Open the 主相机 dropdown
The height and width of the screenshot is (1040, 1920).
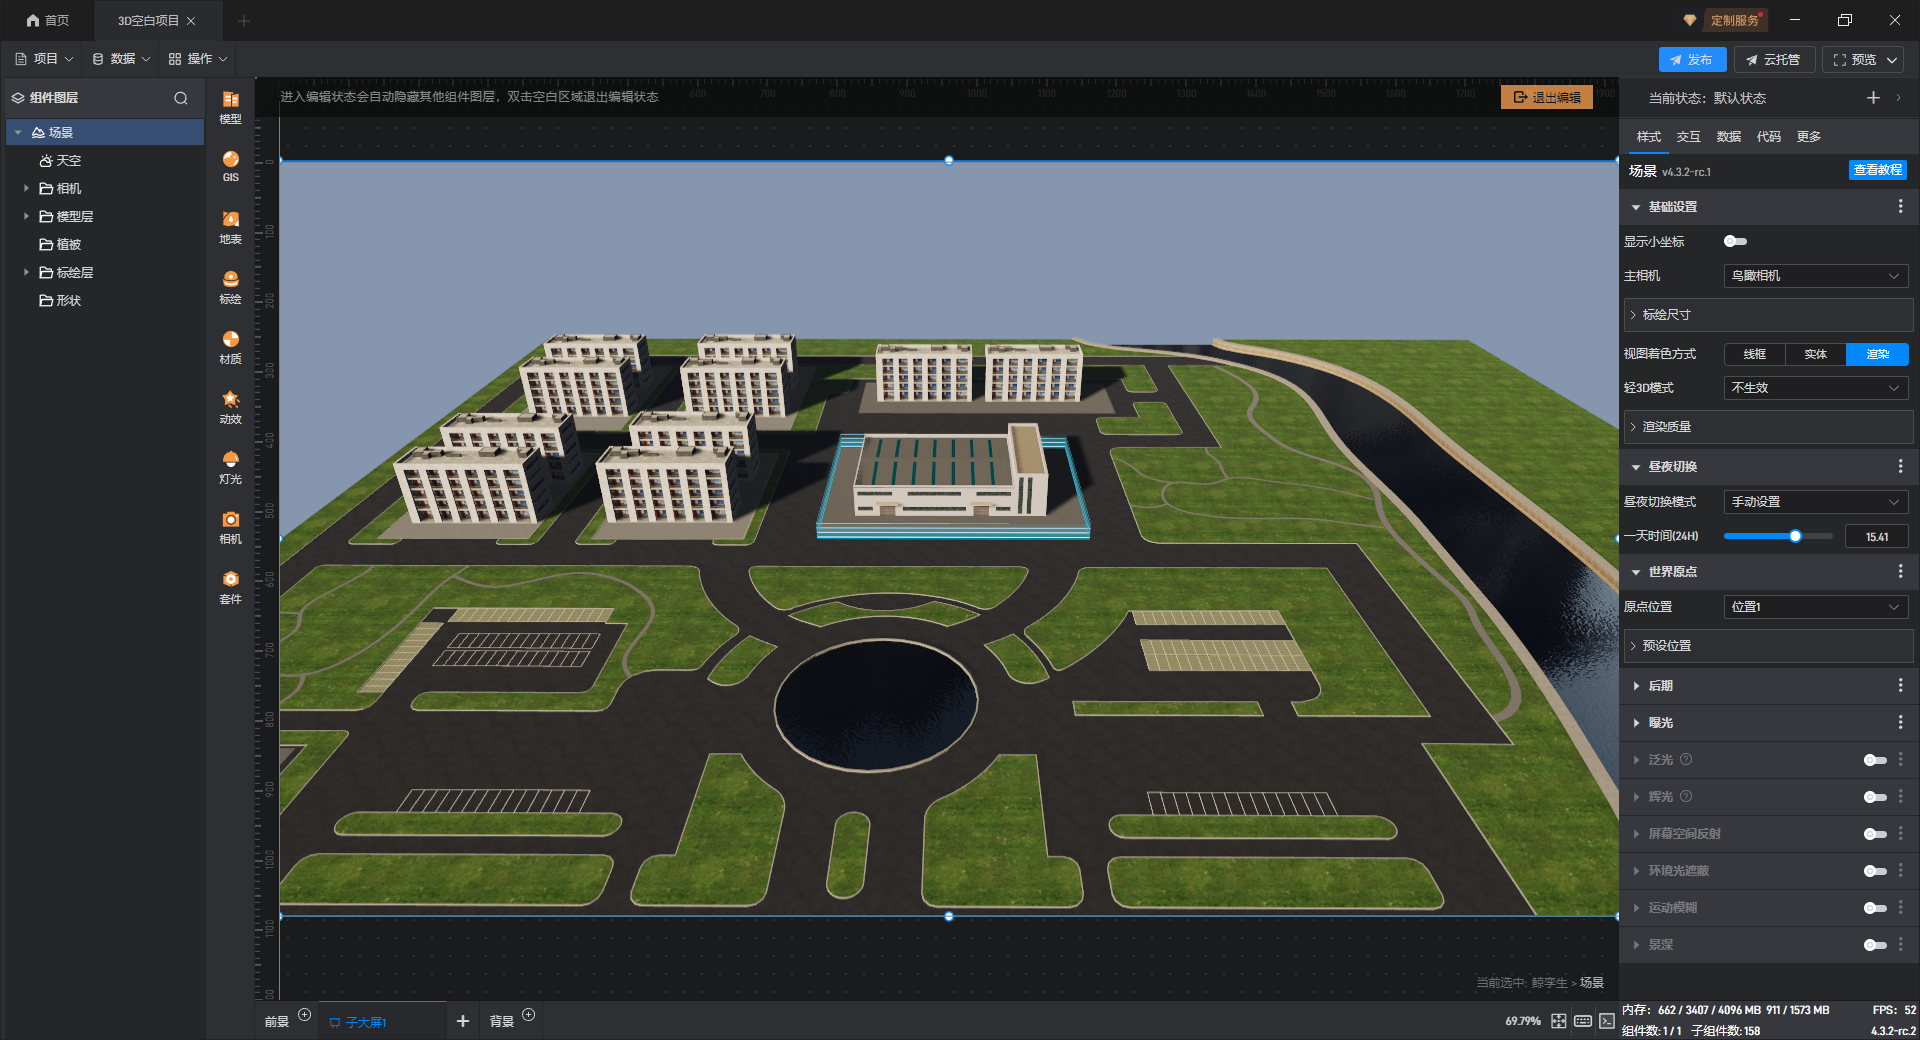click(x=1815, y=276)
